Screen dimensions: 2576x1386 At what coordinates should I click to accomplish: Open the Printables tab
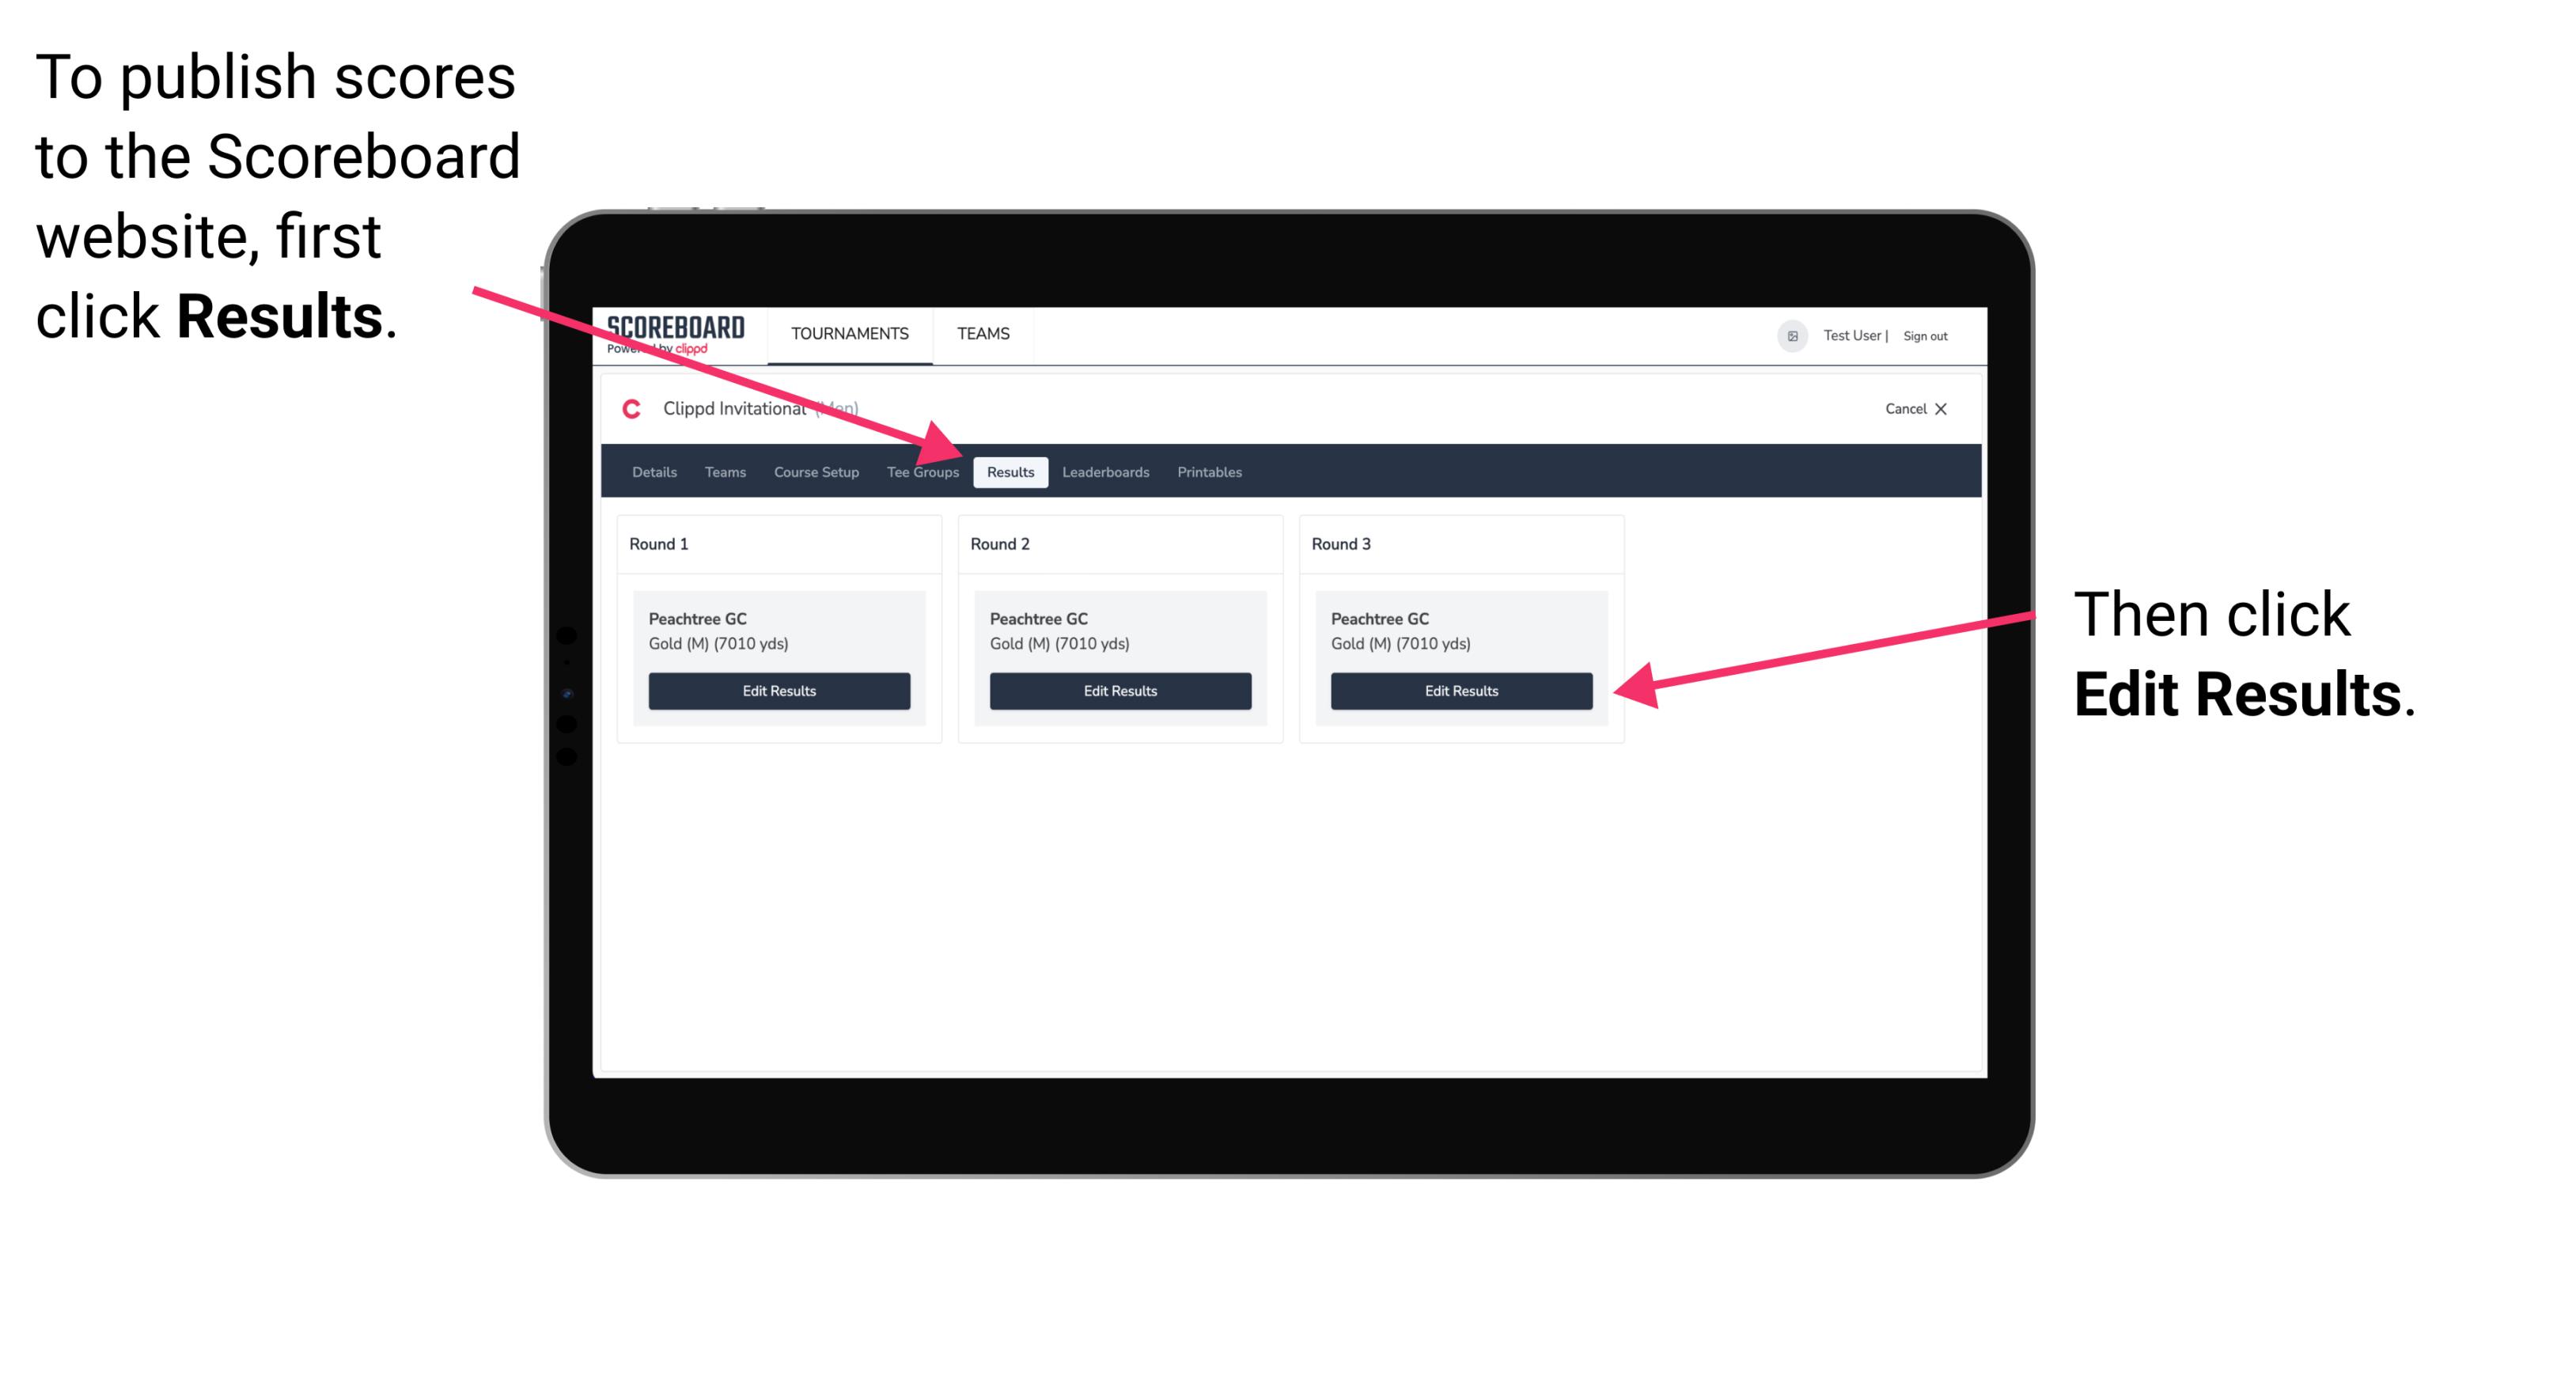(x=1209, y=471)
